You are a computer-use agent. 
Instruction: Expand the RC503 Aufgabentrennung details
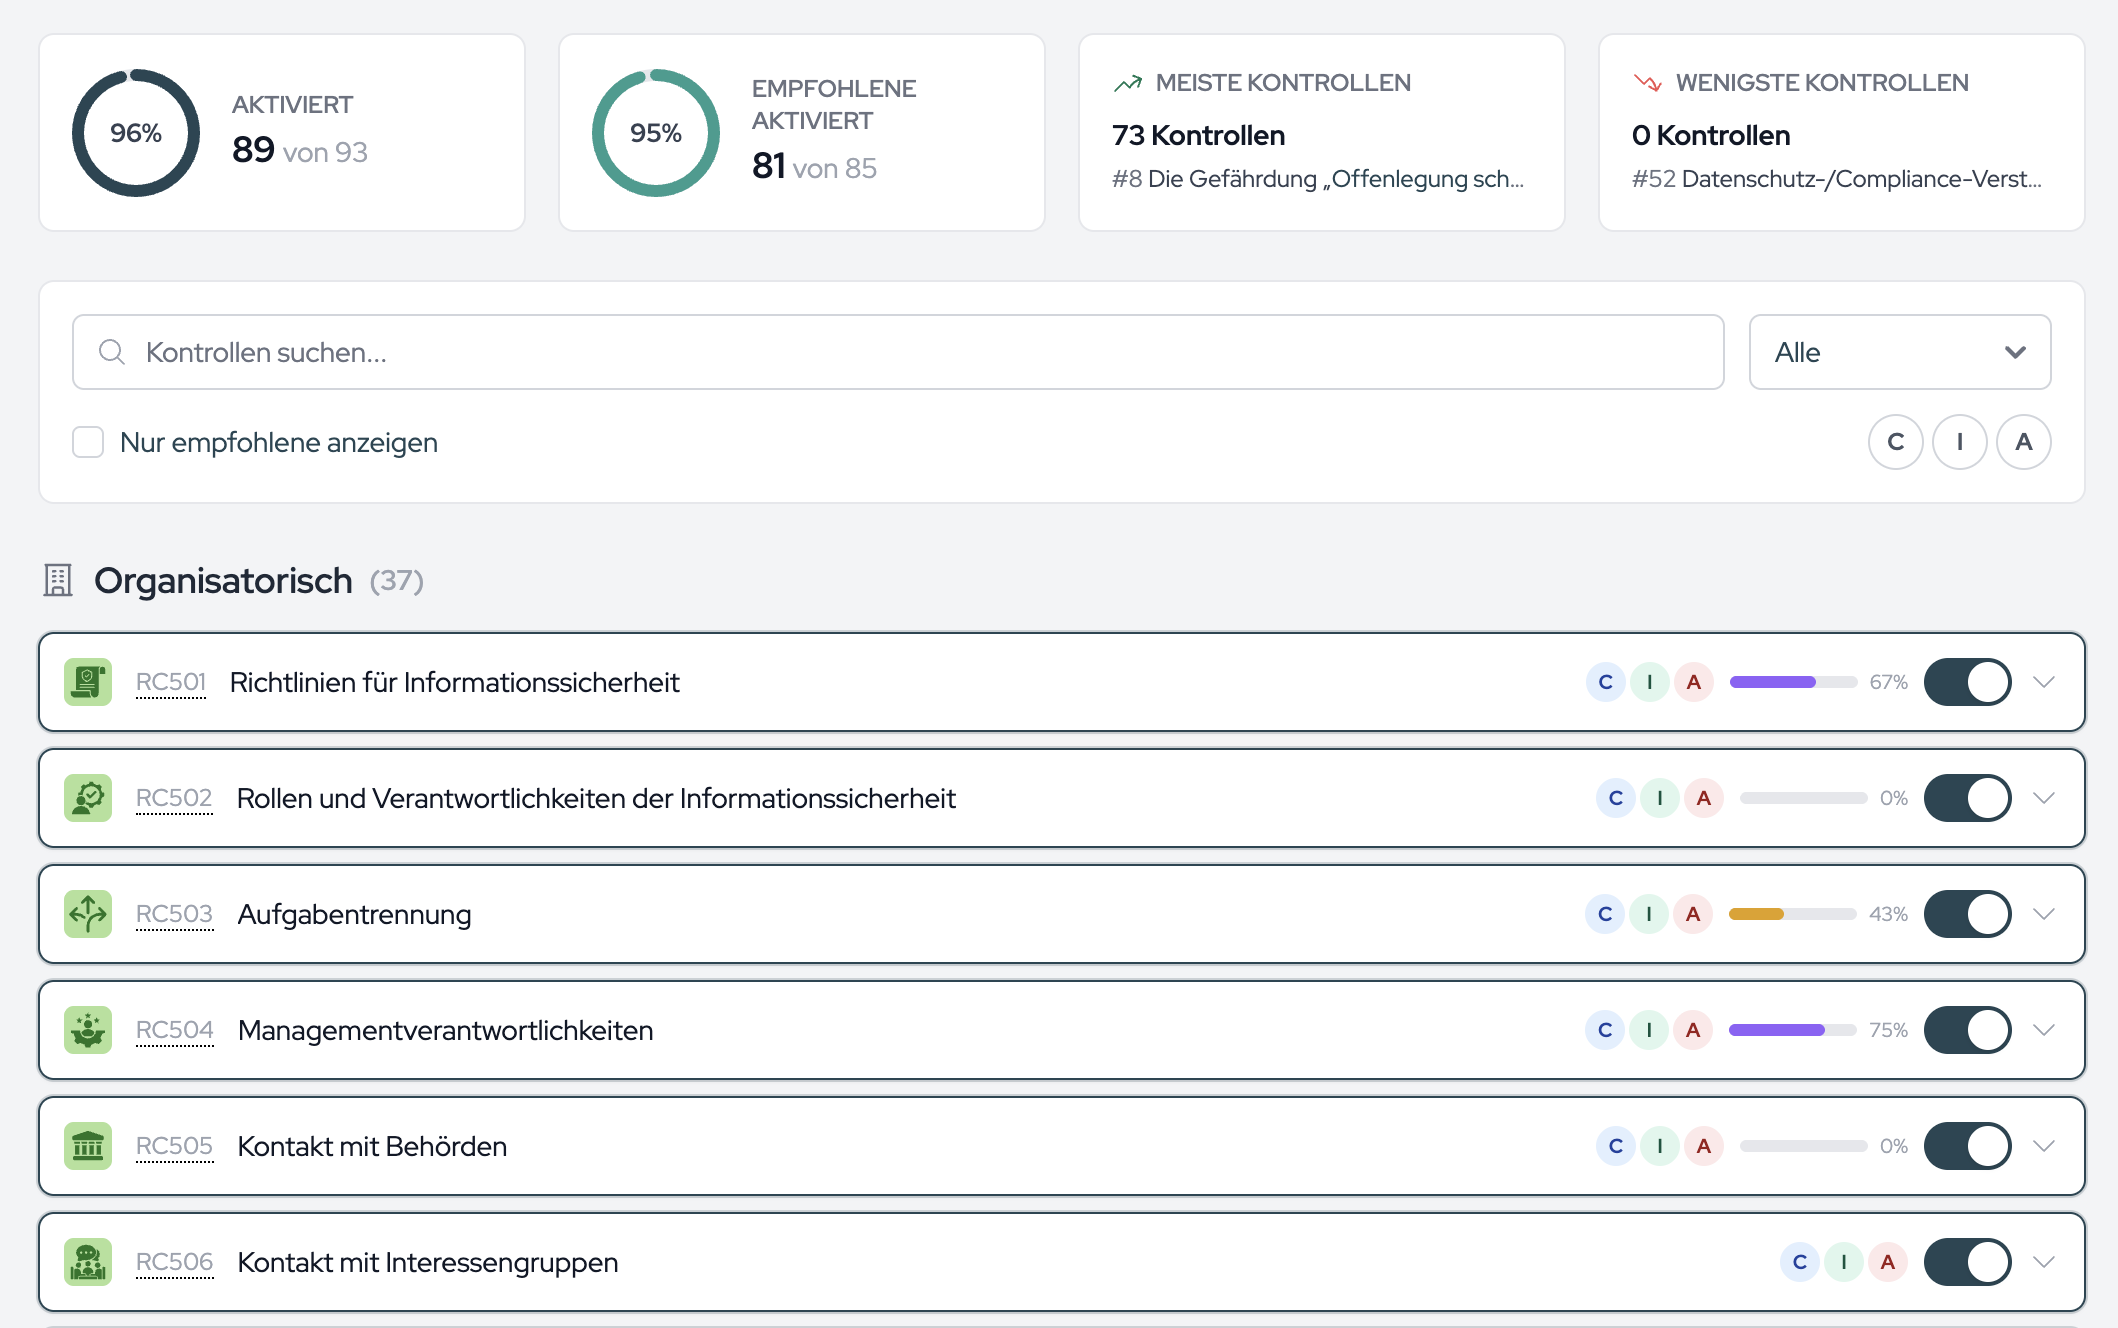[2044, 914]
